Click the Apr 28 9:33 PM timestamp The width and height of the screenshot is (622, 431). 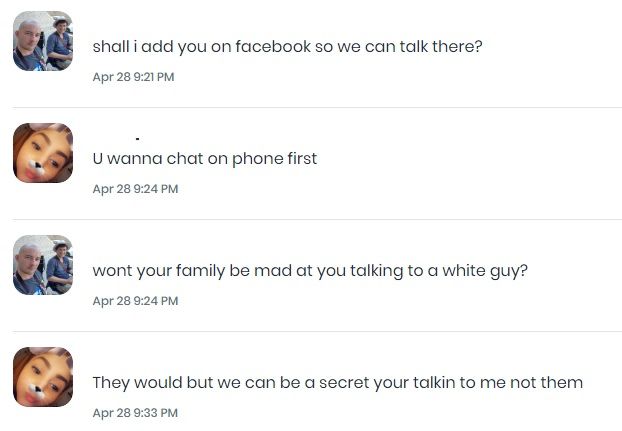click(135, 413)
